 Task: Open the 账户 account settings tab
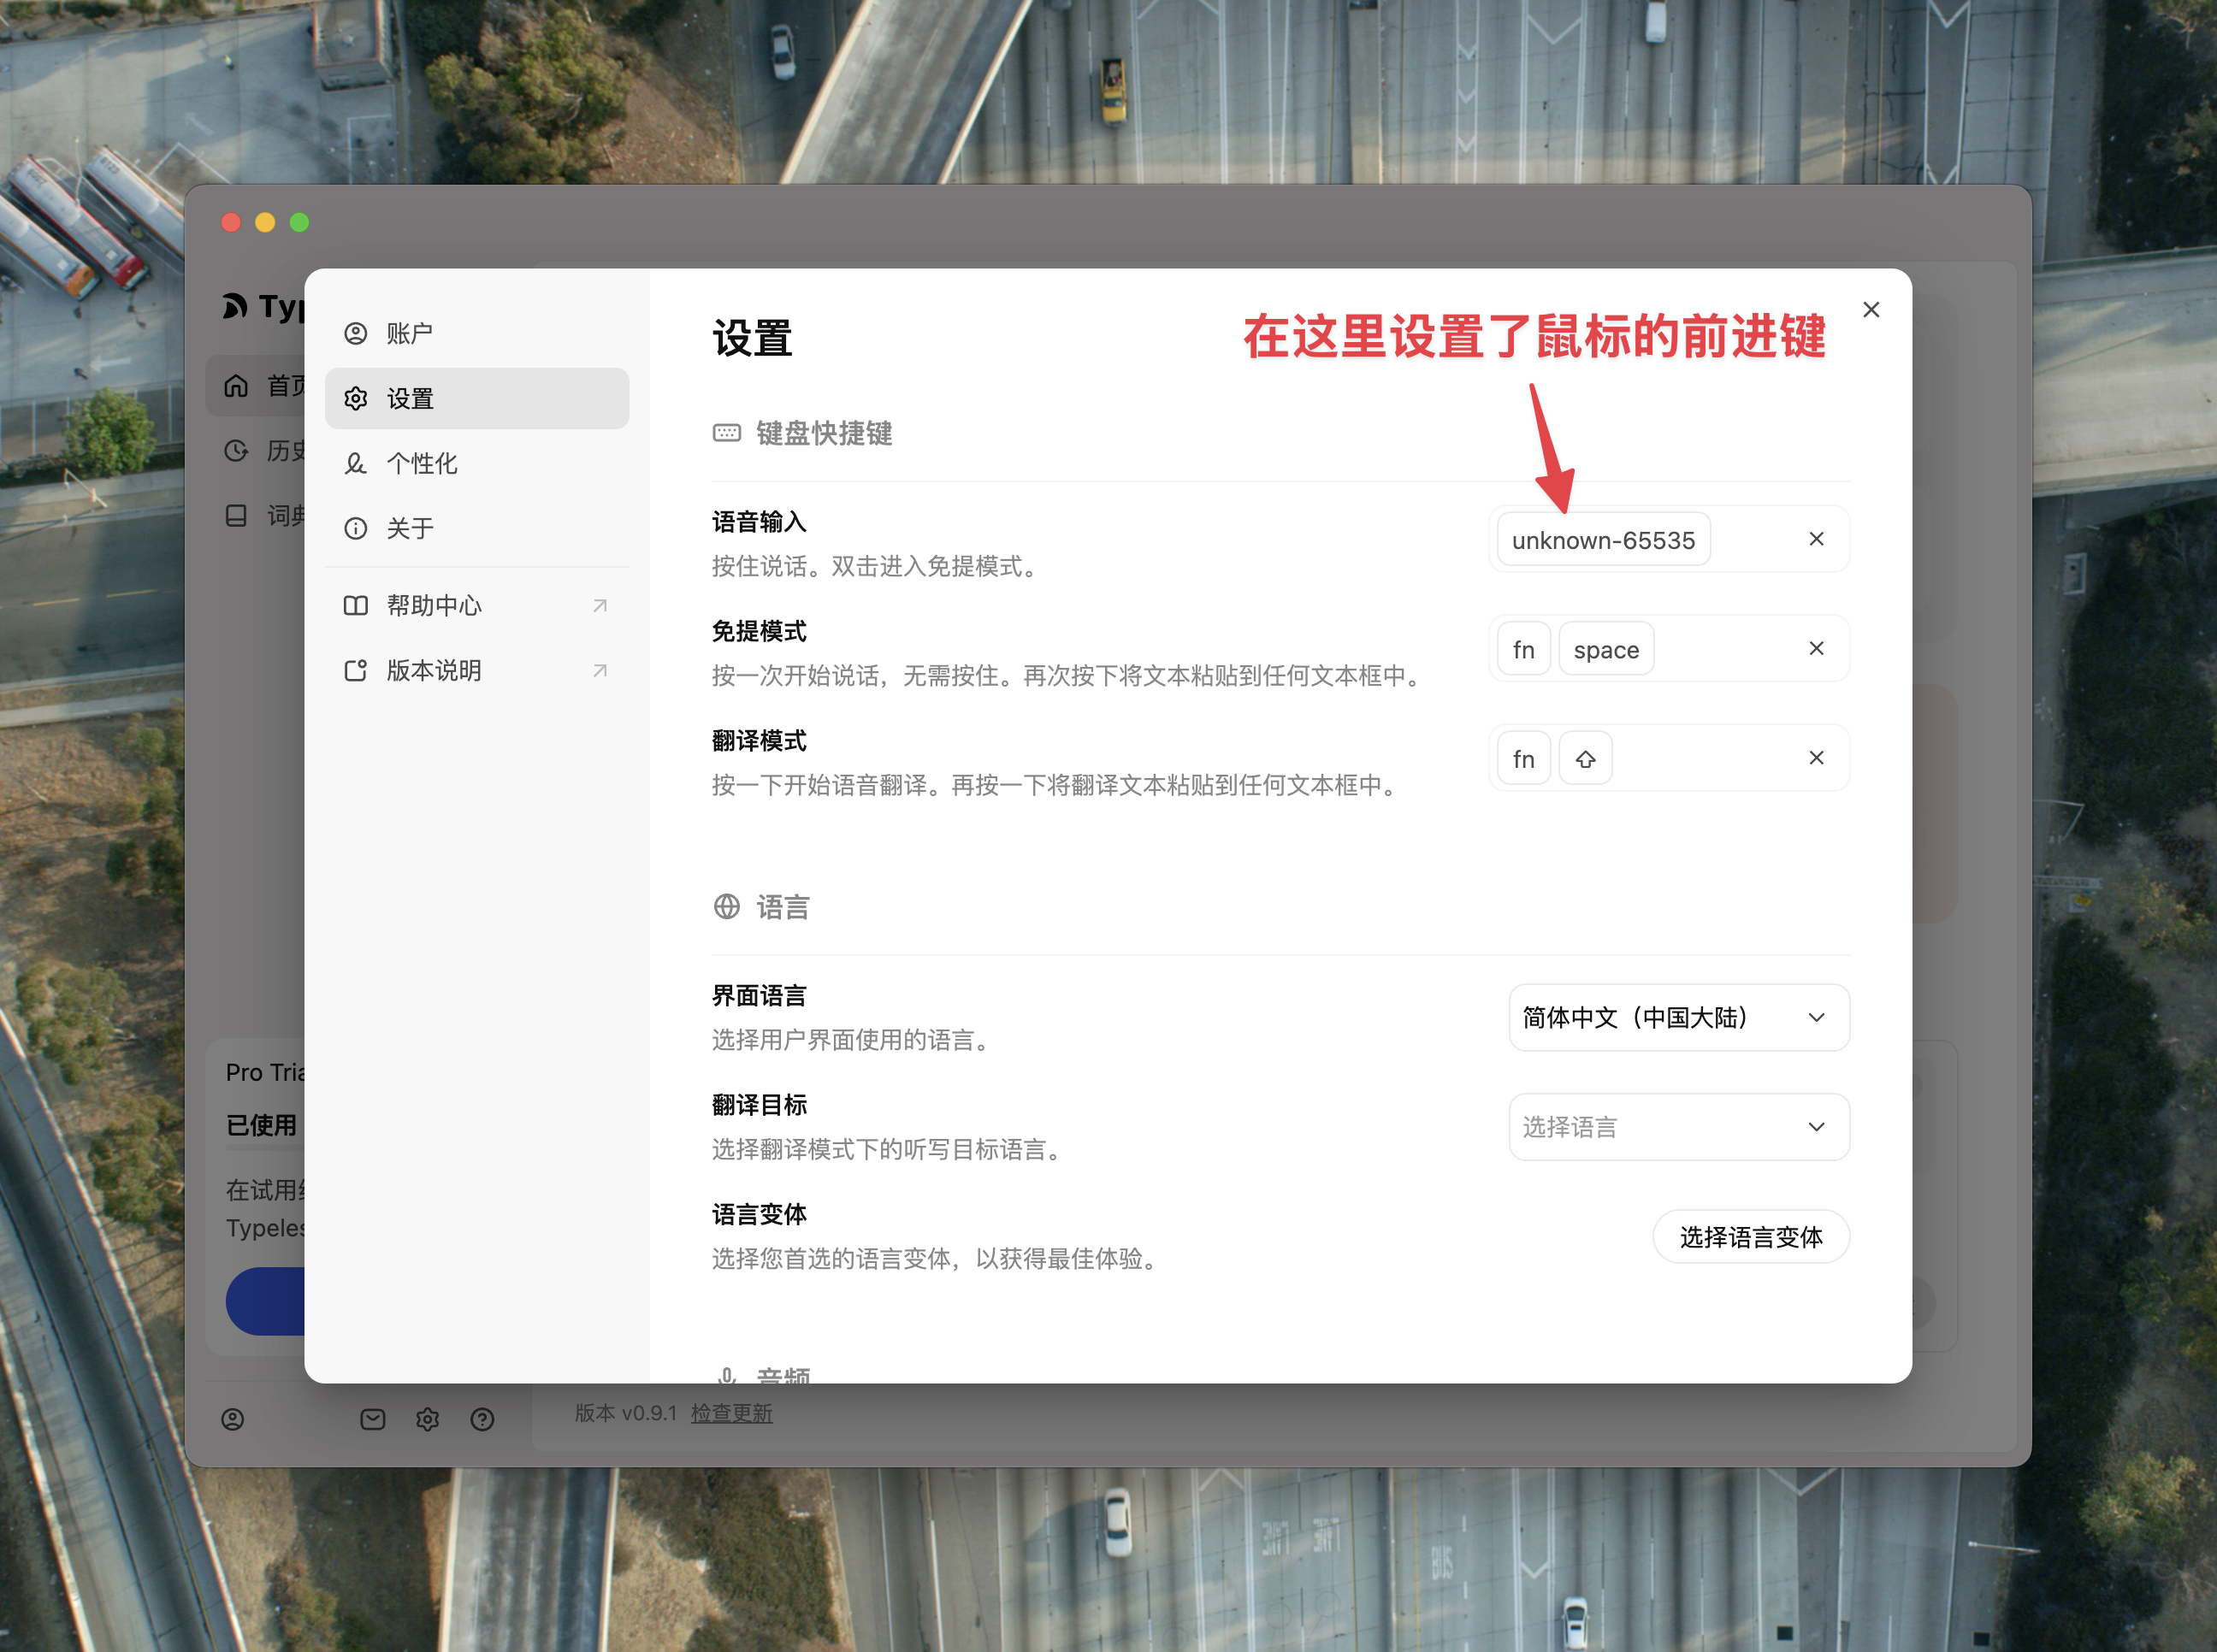(x=410, y=333)
